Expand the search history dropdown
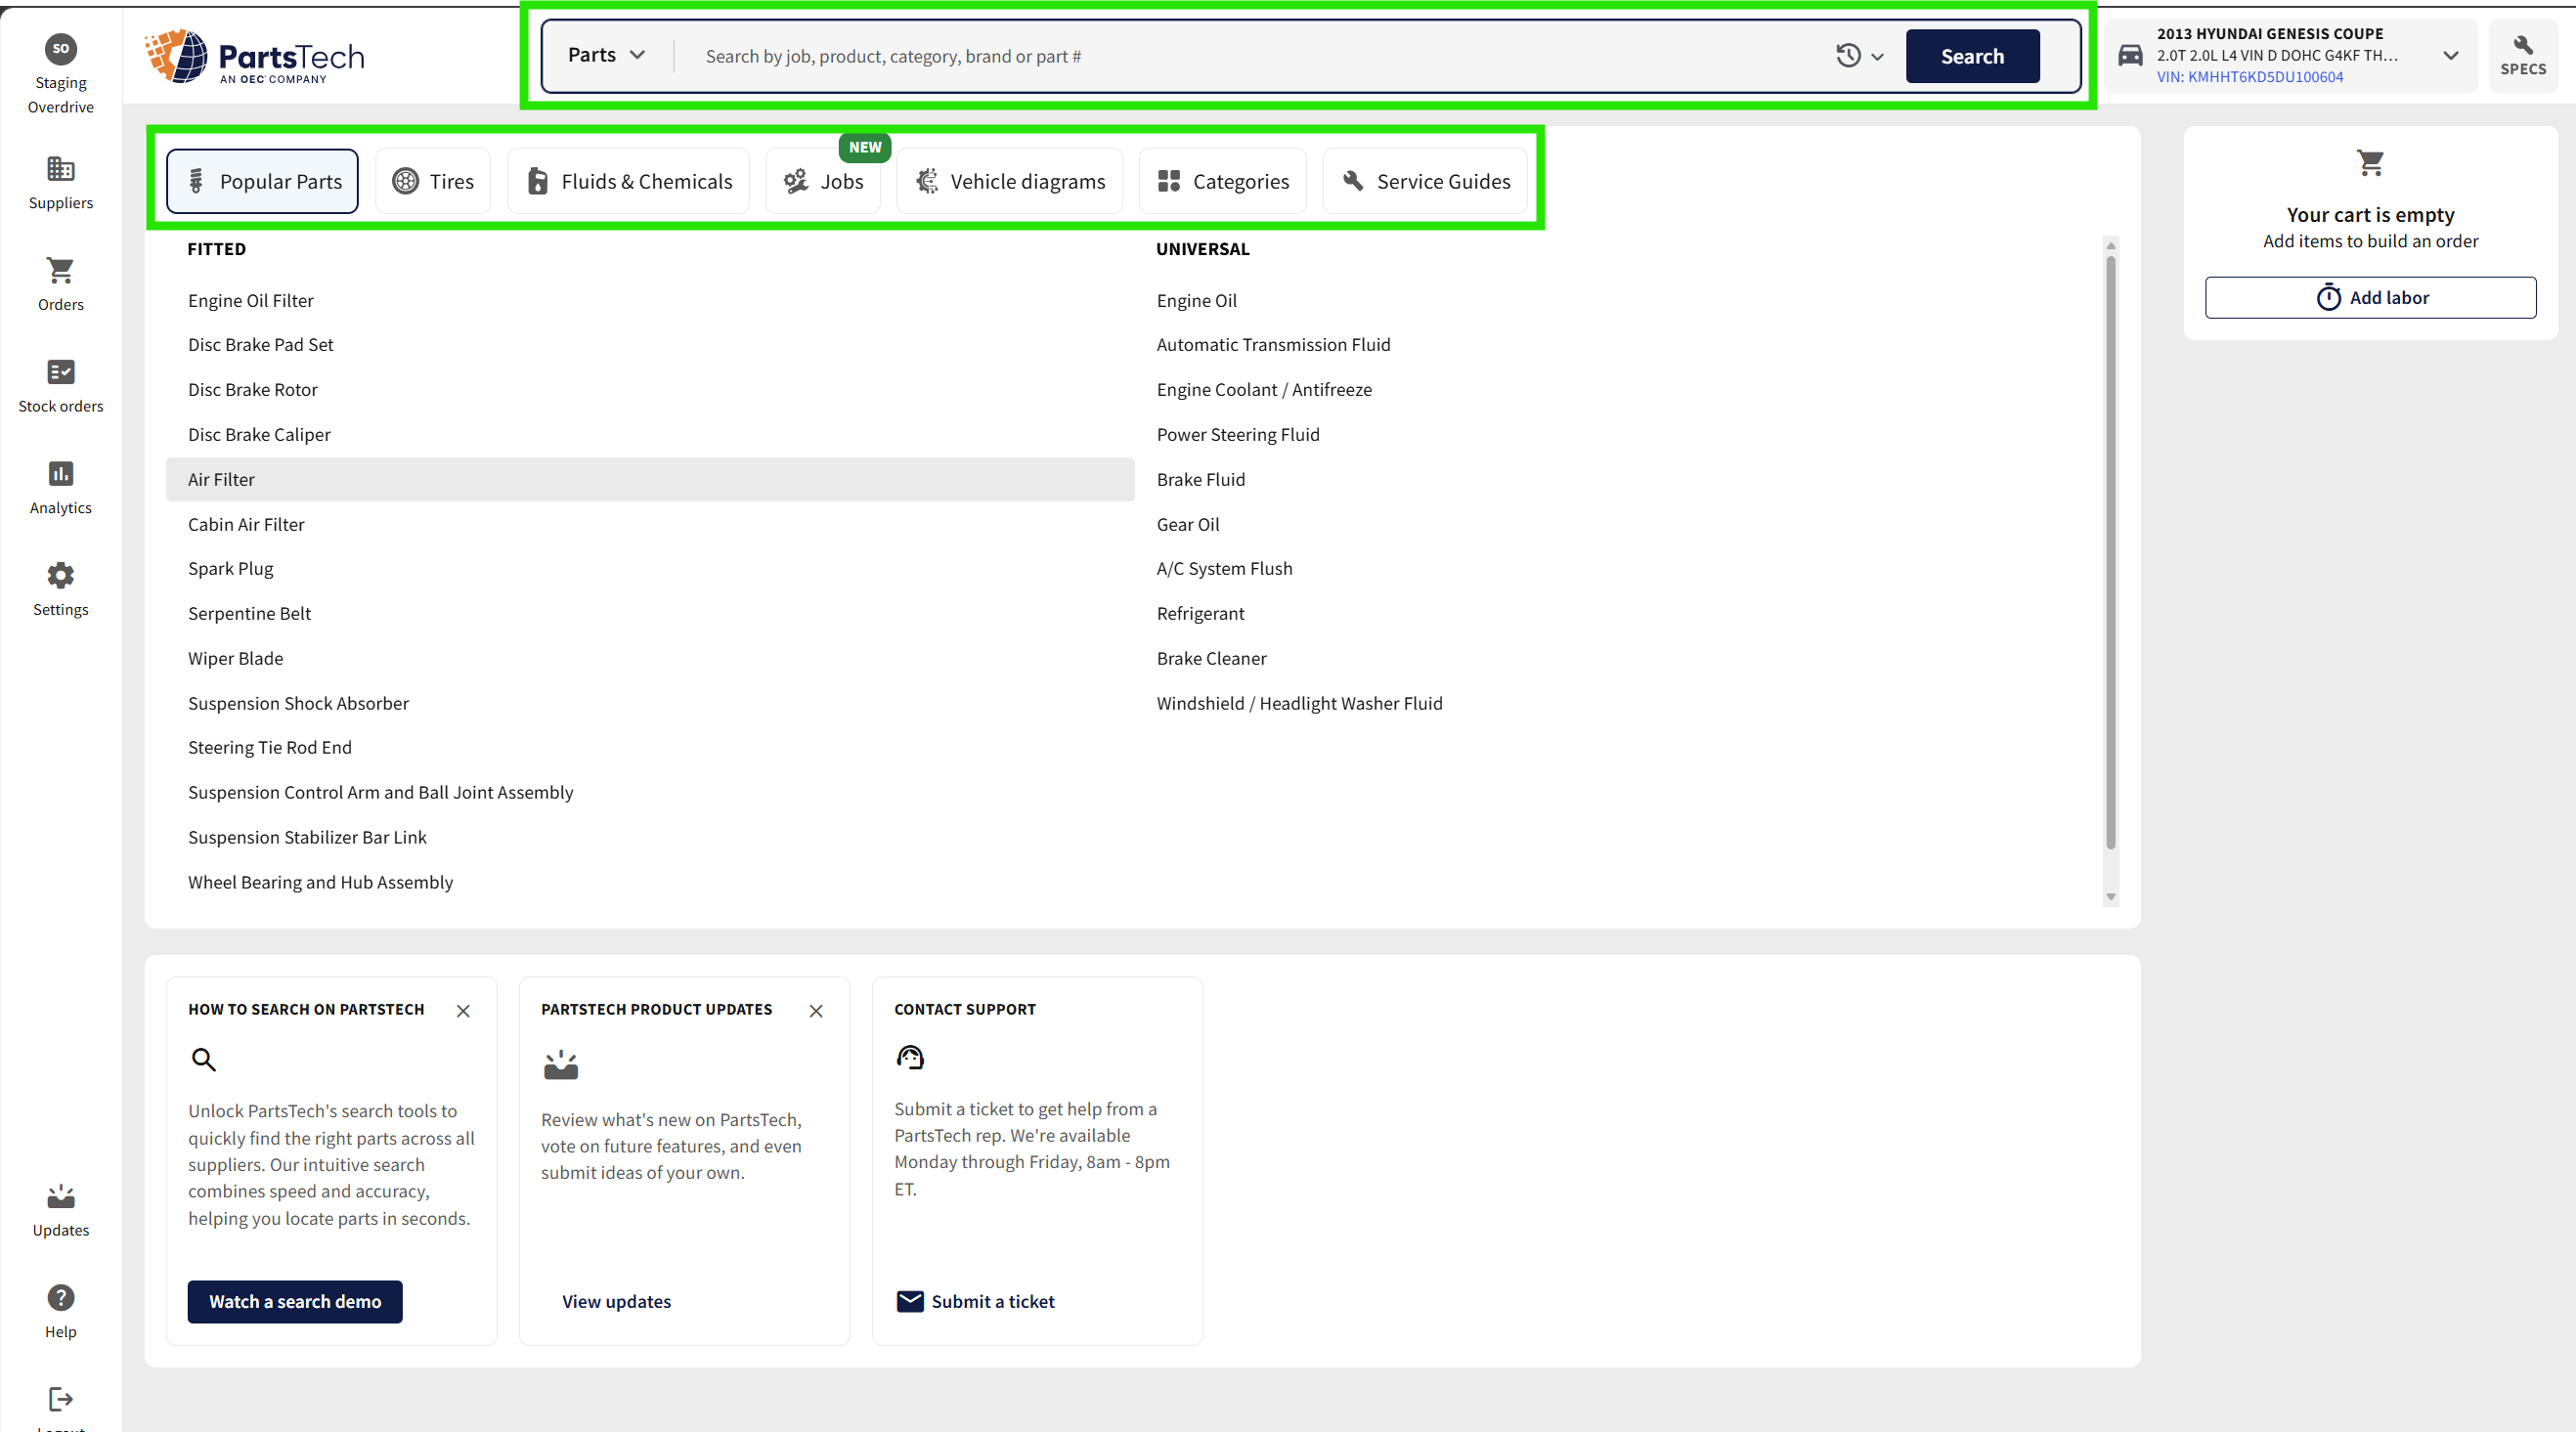The image size is (2576, 1432). pos(1859,56)
